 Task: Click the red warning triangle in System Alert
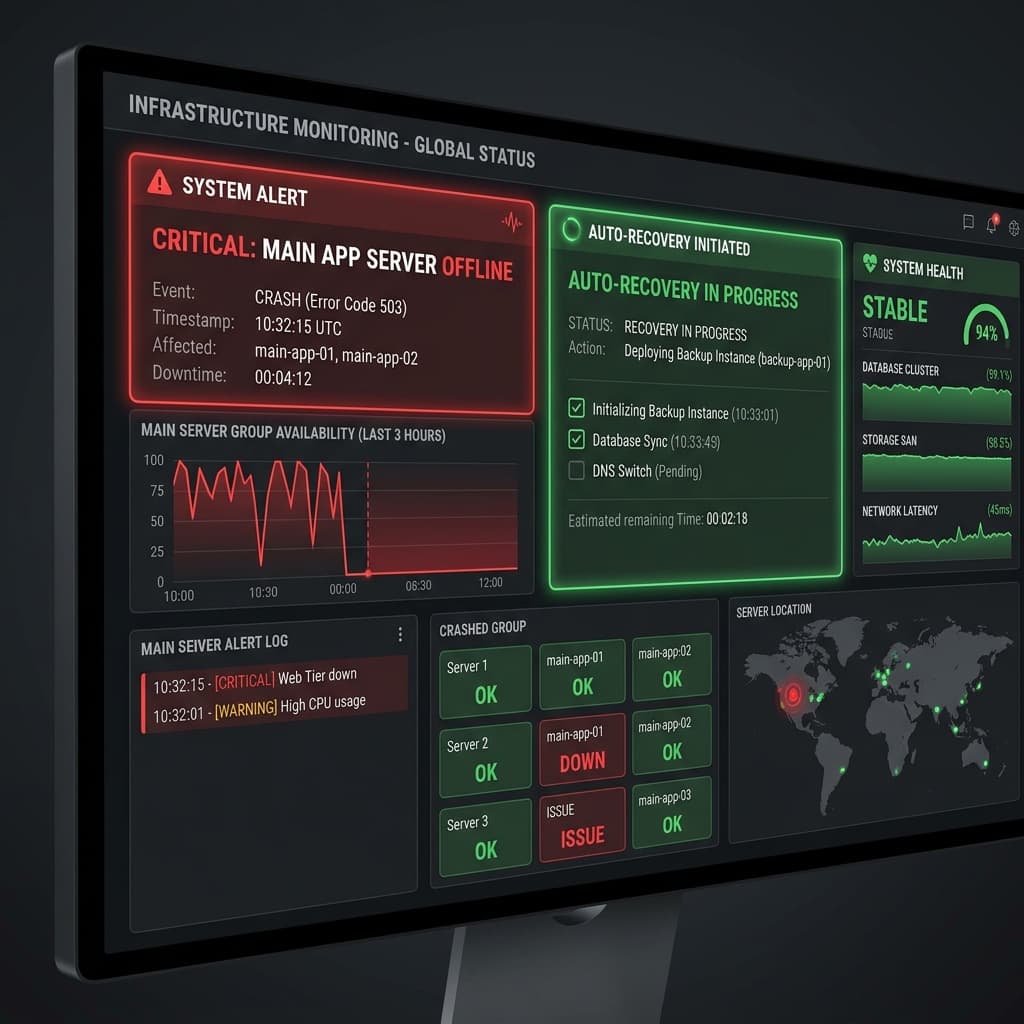(x=159, y=182)
